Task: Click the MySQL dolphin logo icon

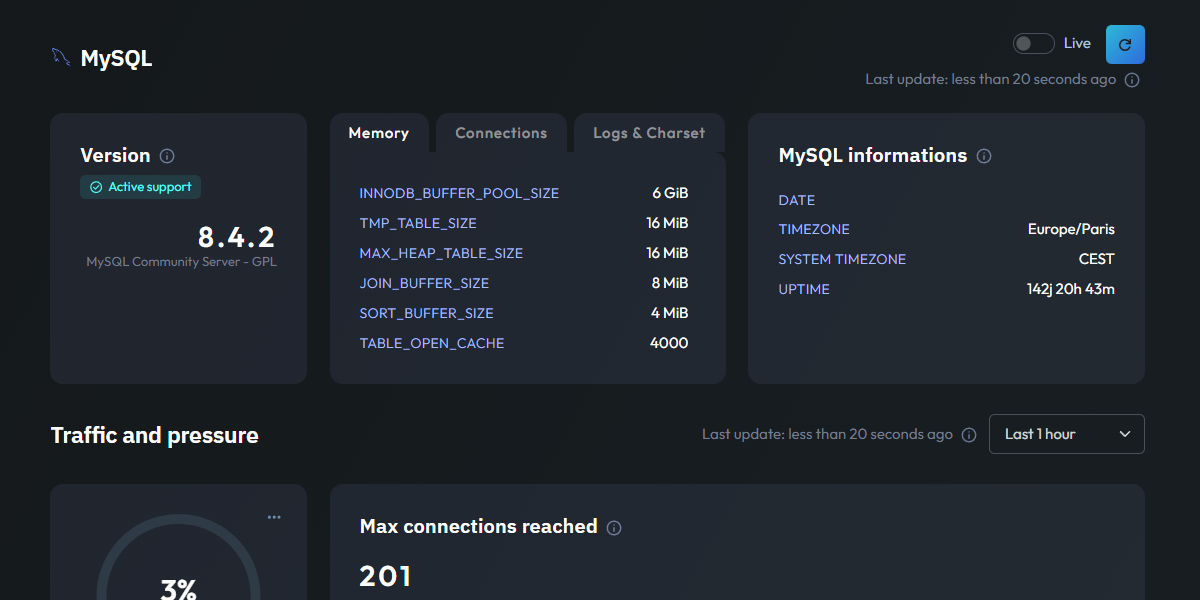Action: click(61, 57)
